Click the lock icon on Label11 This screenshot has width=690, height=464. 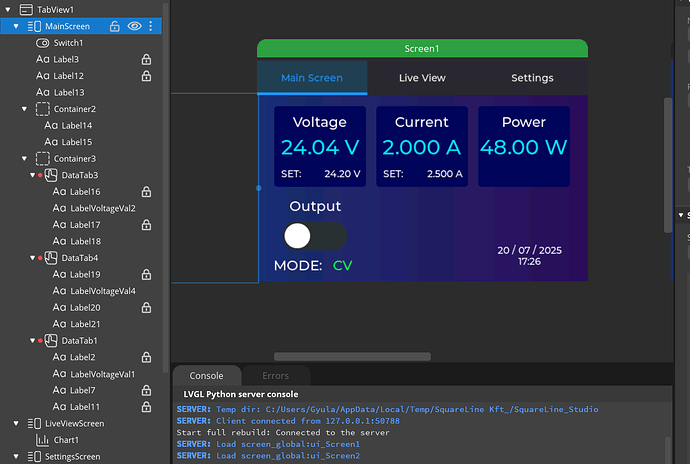[147, 407]
